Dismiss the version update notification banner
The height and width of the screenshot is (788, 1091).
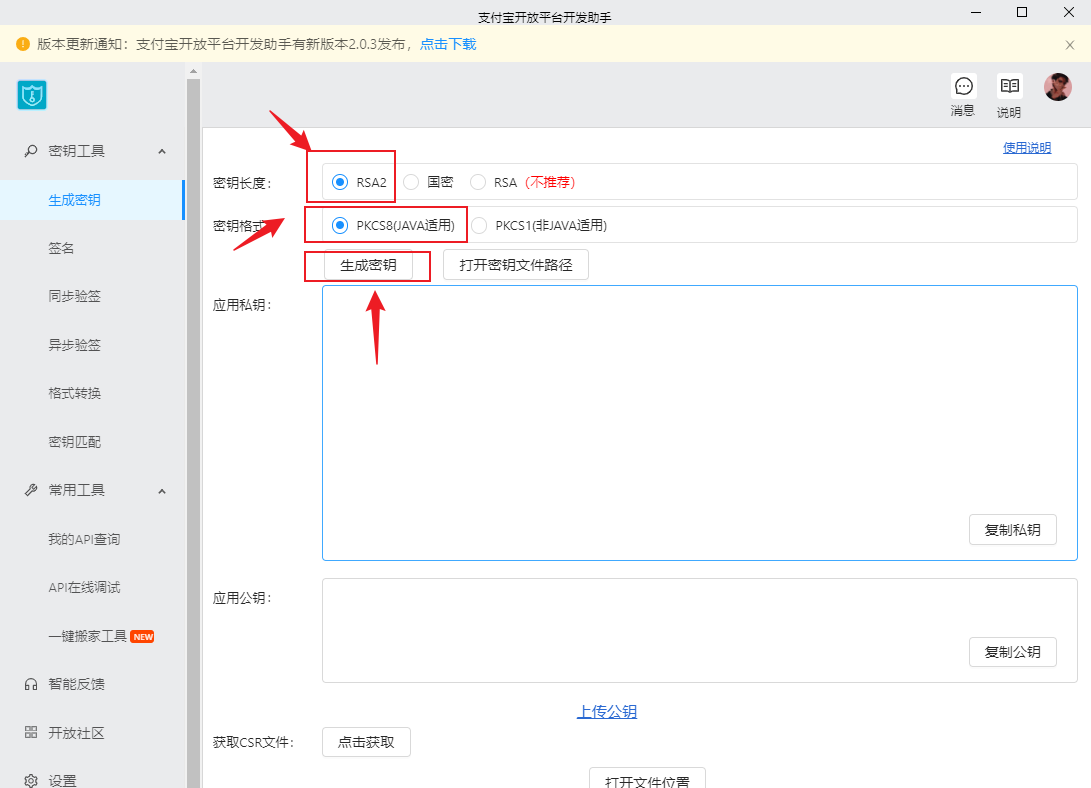click(1070, 44)
